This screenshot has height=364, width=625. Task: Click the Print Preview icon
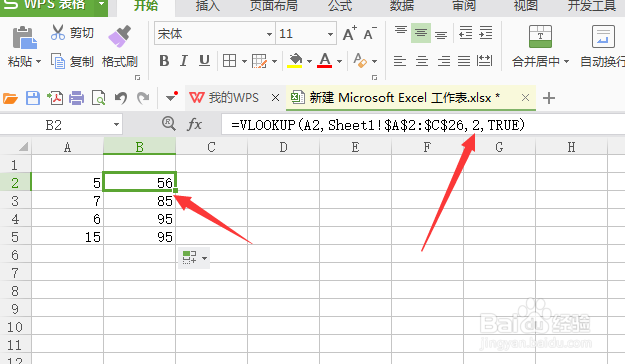98,98
